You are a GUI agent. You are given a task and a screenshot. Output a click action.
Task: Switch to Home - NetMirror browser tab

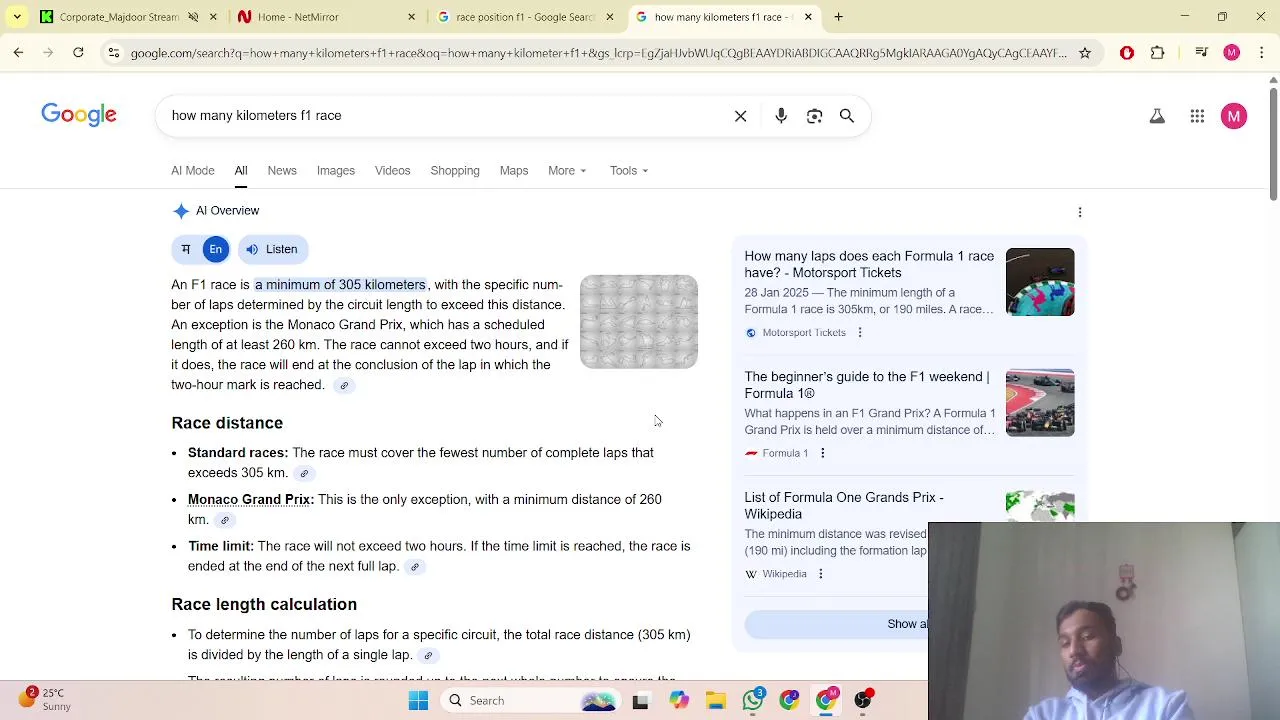pos(325,17)
